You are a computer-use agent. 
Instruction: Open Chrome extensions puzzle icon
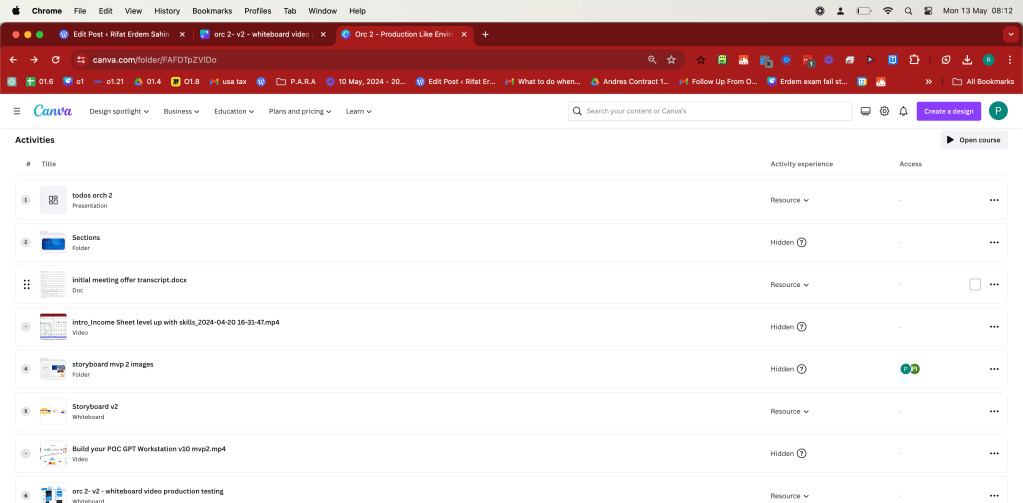(x=914, y=60)
